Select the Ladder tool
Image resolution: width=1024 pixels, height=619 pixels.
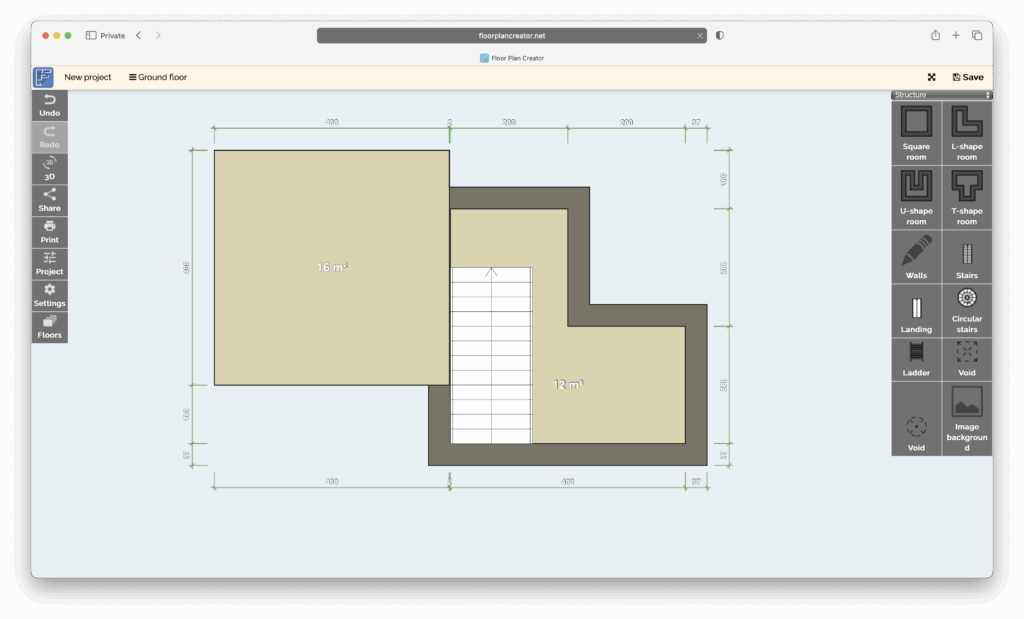pyautogui.click(x=916, y=358)
